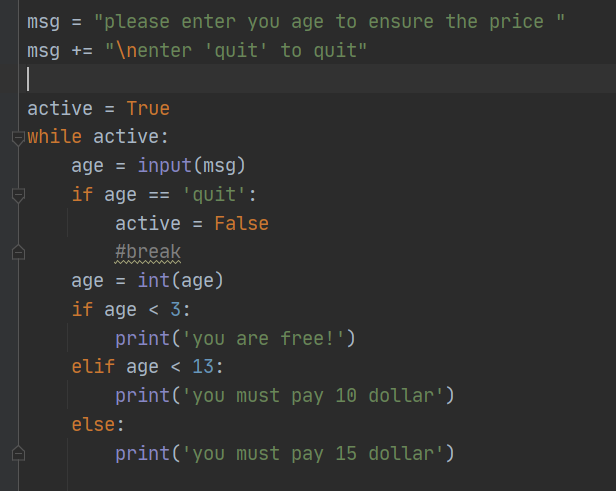Viewport: 616px width, 491px height.
Task: Place cursor on the empty highlighted line
Action: (317, 79)
